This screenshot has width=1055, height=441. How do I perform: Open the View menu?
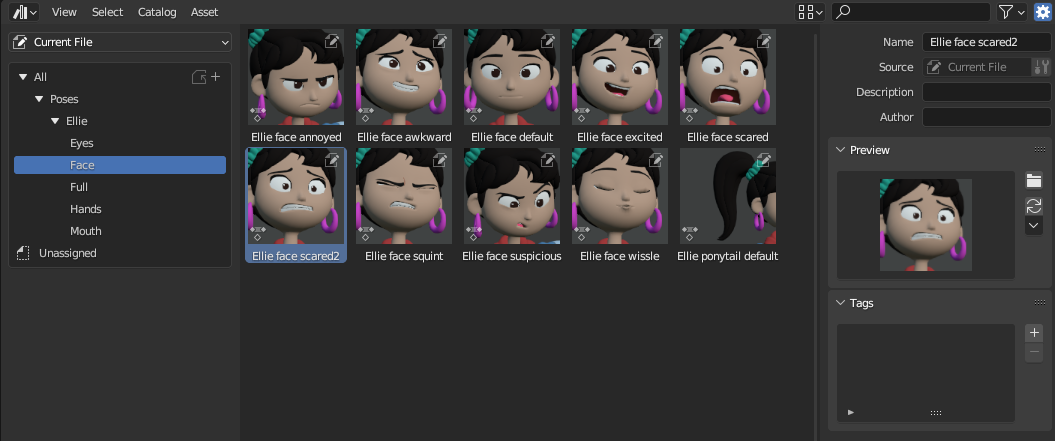pos(64,12)
